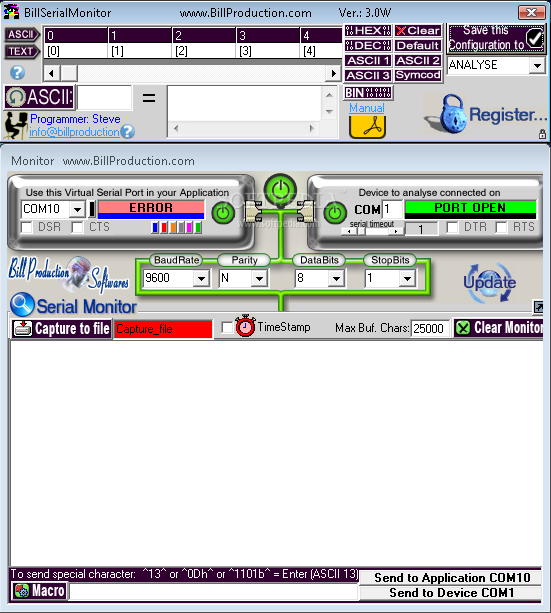Open the Parity dropdown
This screenshot has height=613, width=551.
pyautogui.click(x=259, y=279)
